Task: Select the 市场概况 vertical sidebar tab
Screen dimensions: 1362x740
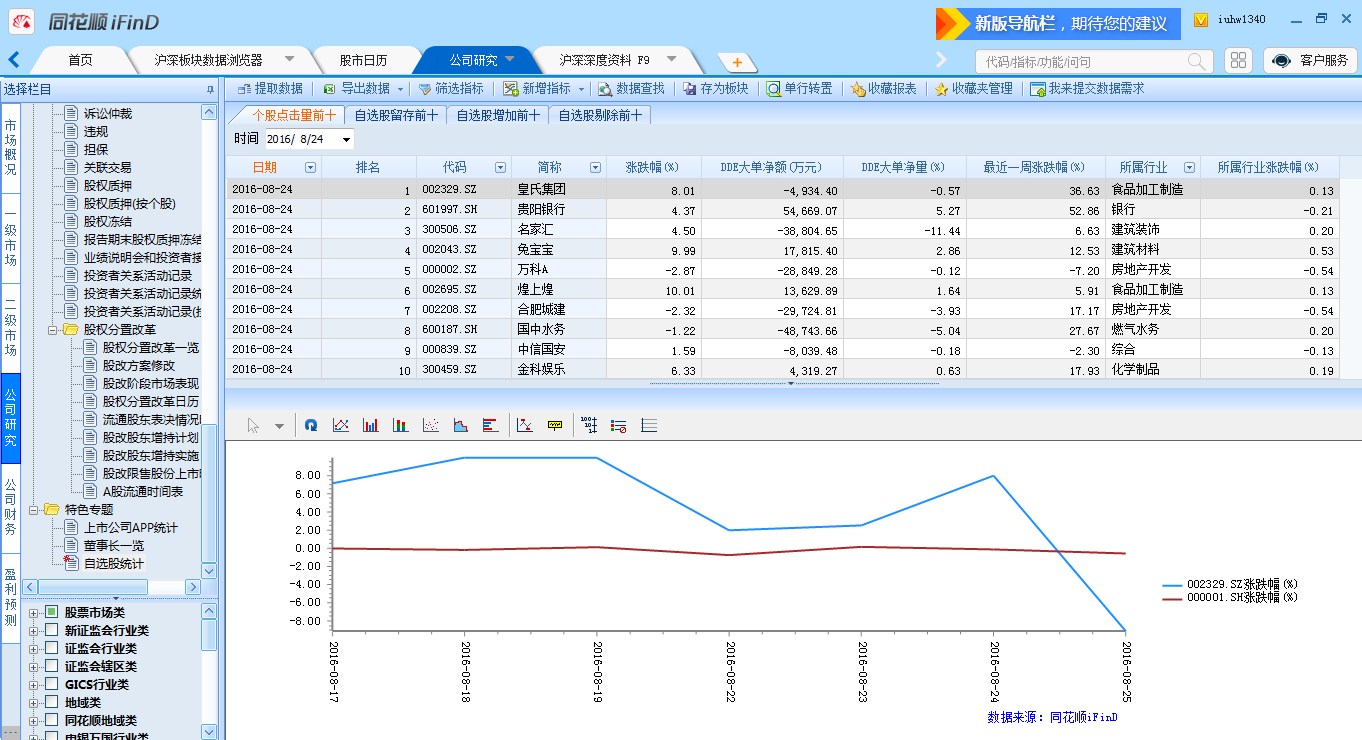Action: tap(10, 148)
